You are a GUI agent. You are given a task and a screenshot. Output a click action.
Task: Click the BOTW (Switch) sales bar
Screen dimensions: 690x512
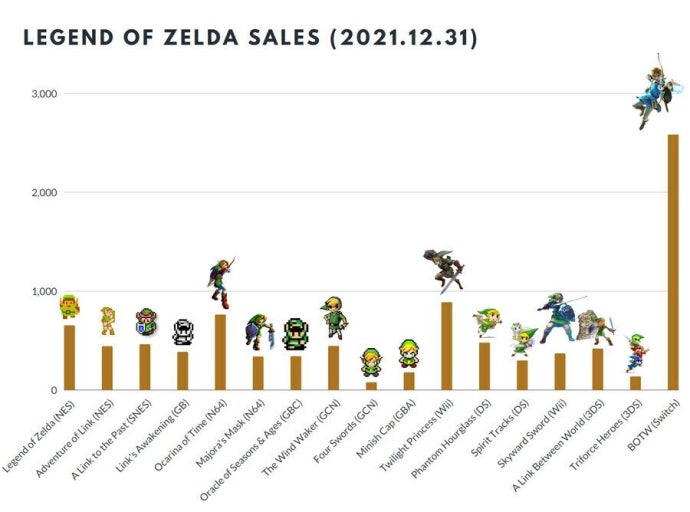[x=673, y=262]
